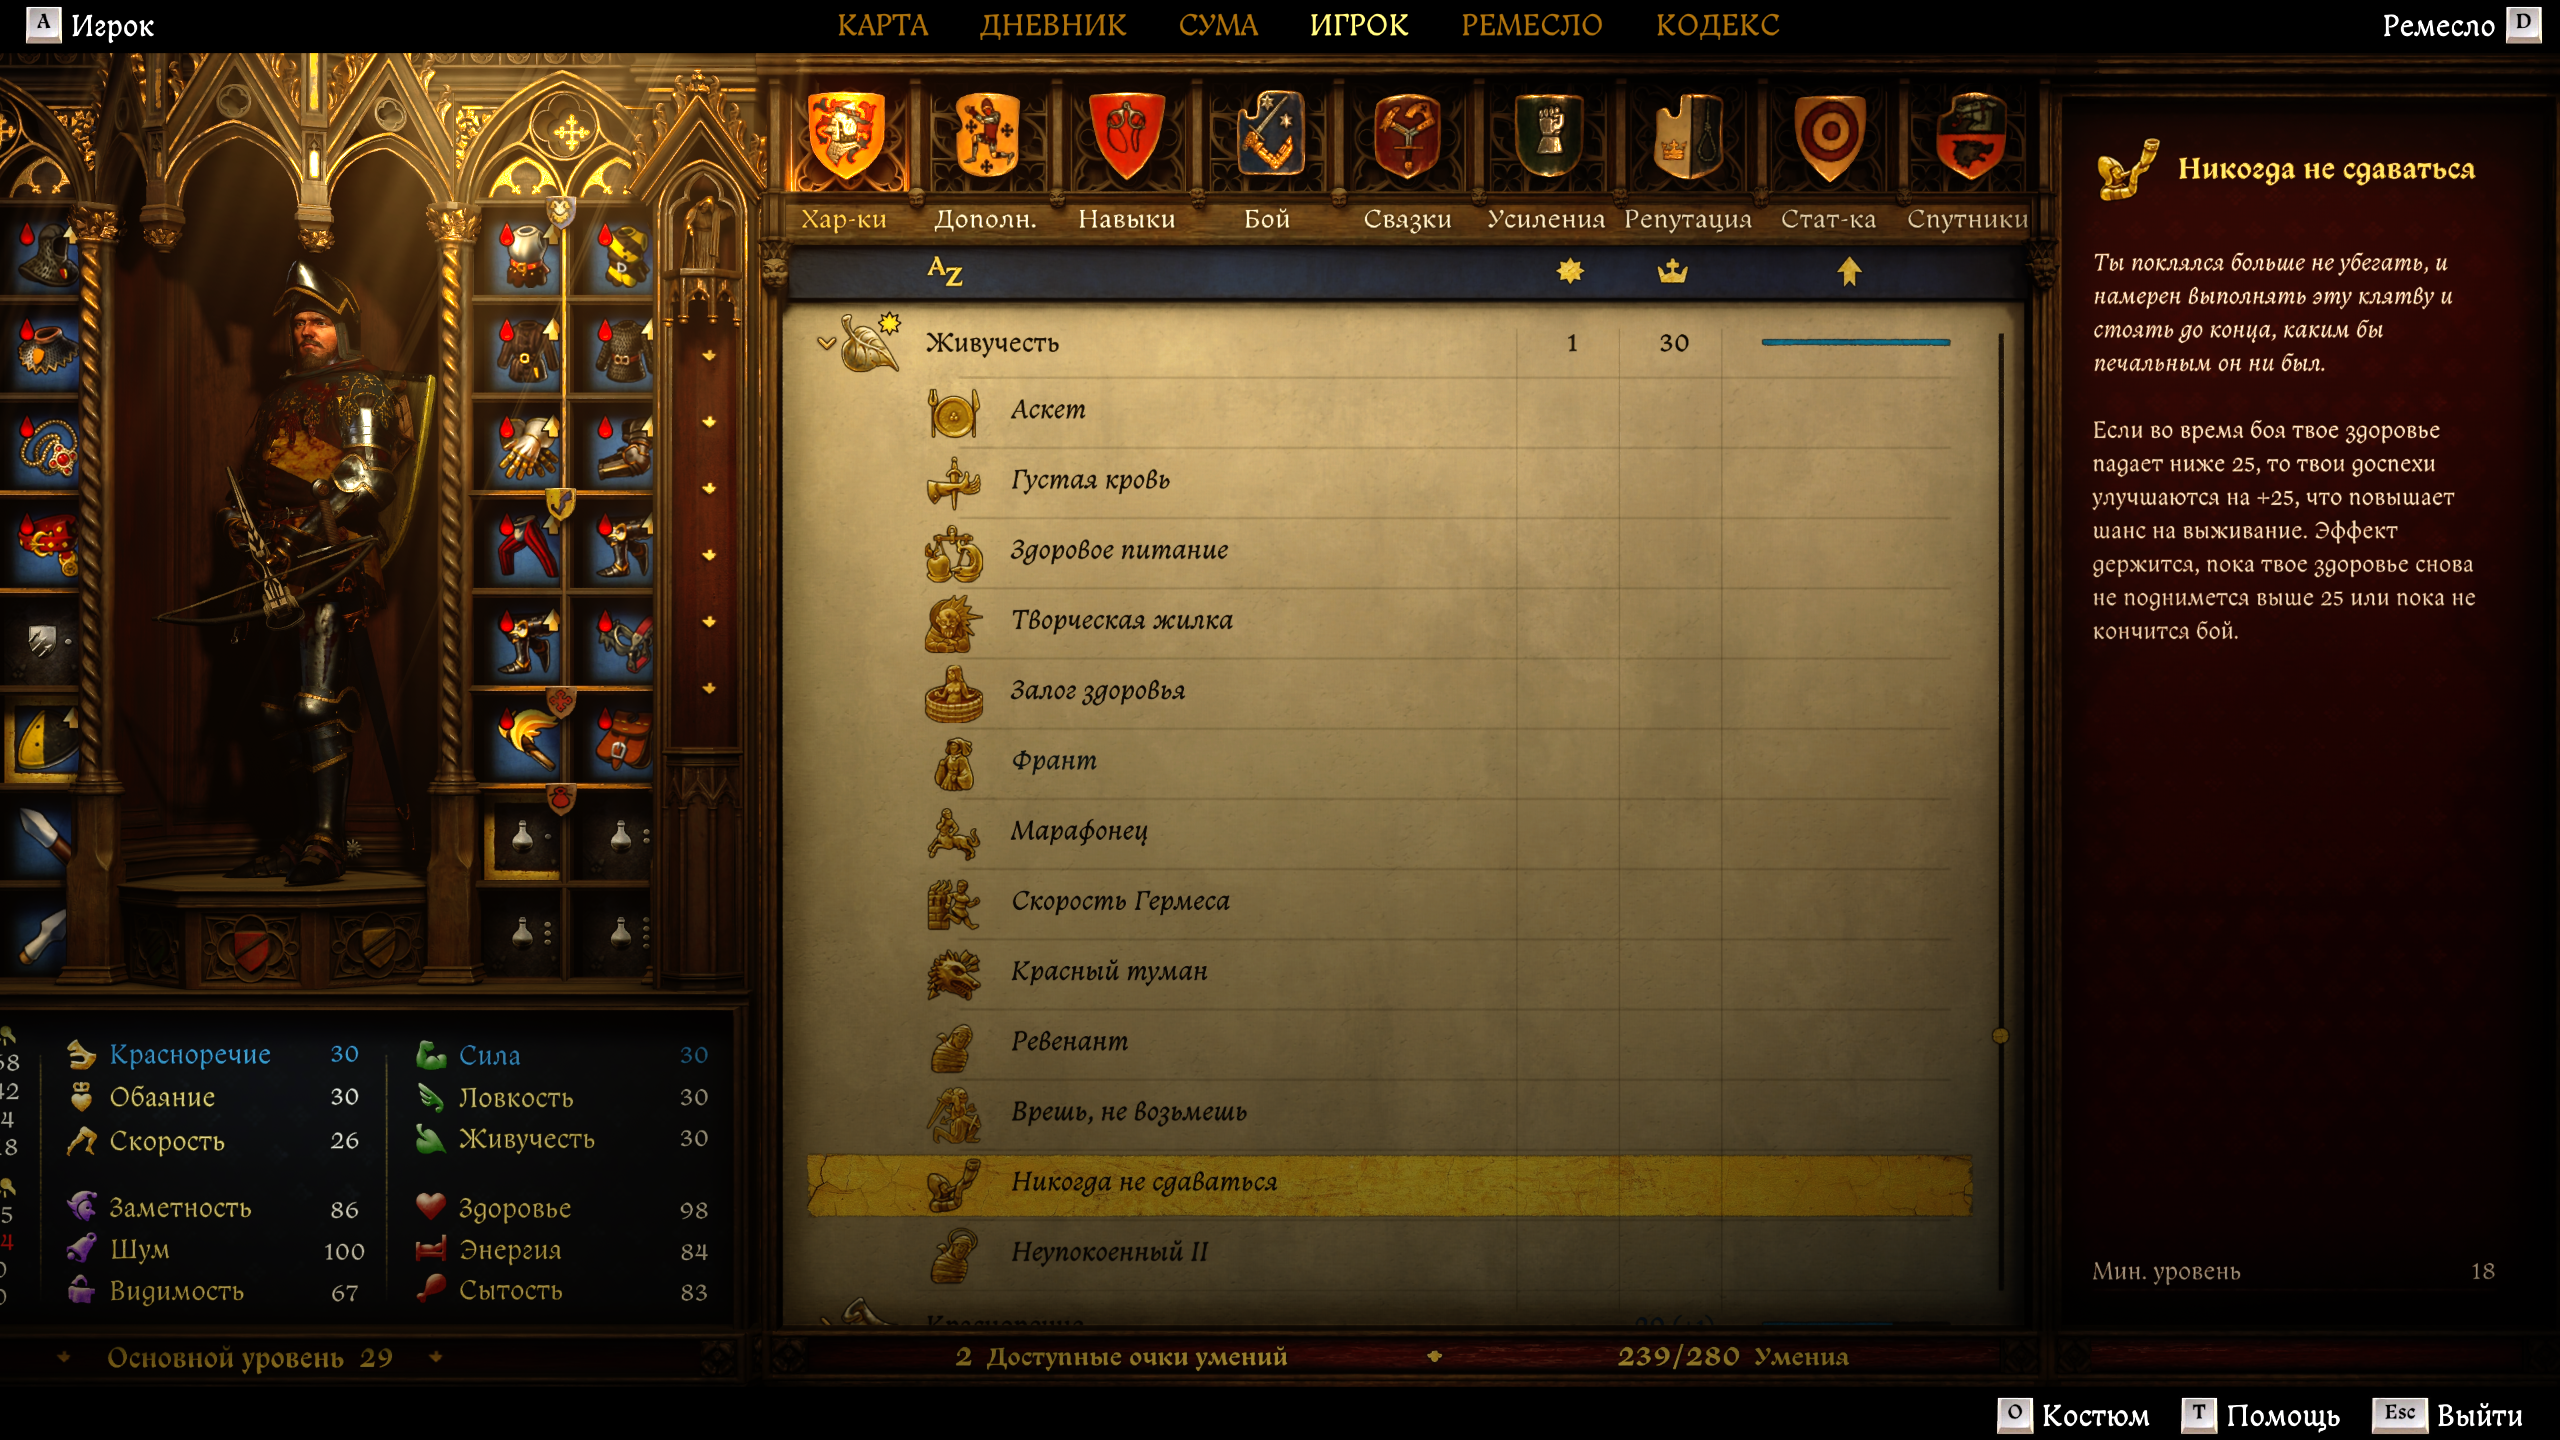Select the Усиления gauntlet shield icon
The height and width of the screenshot is (1440, 2560).
tap(1547, 135)
